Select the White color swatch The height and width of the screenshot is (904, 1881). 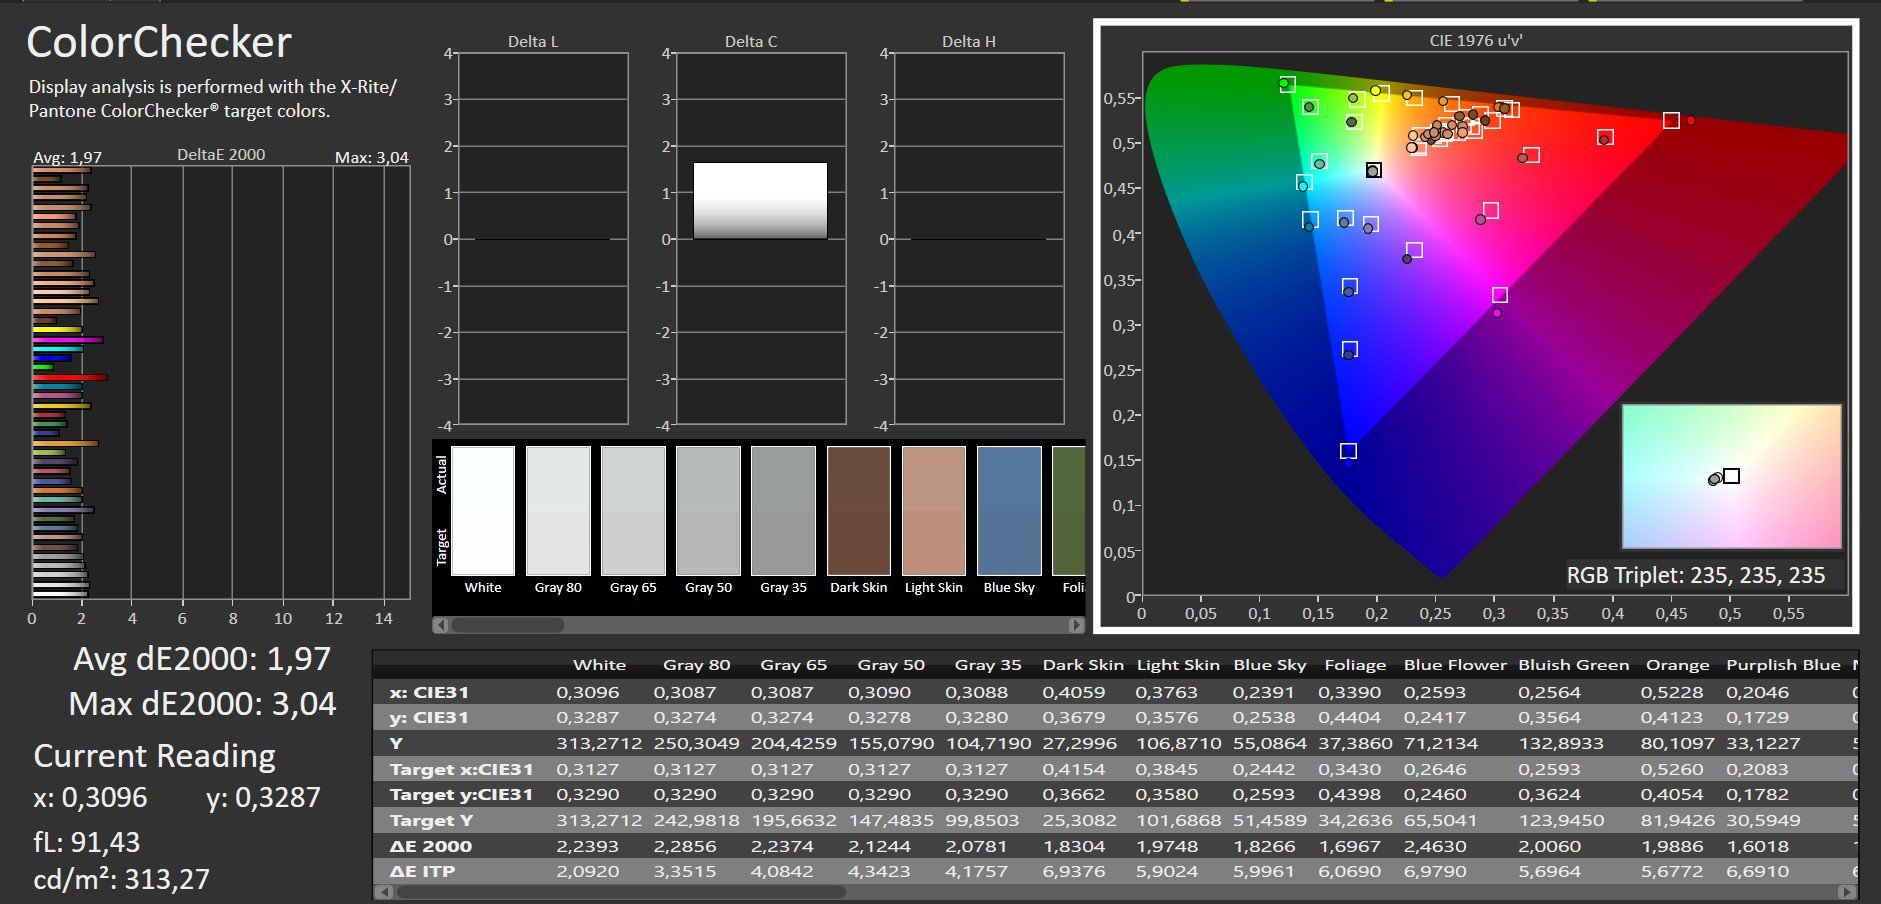tap(483, 511)
